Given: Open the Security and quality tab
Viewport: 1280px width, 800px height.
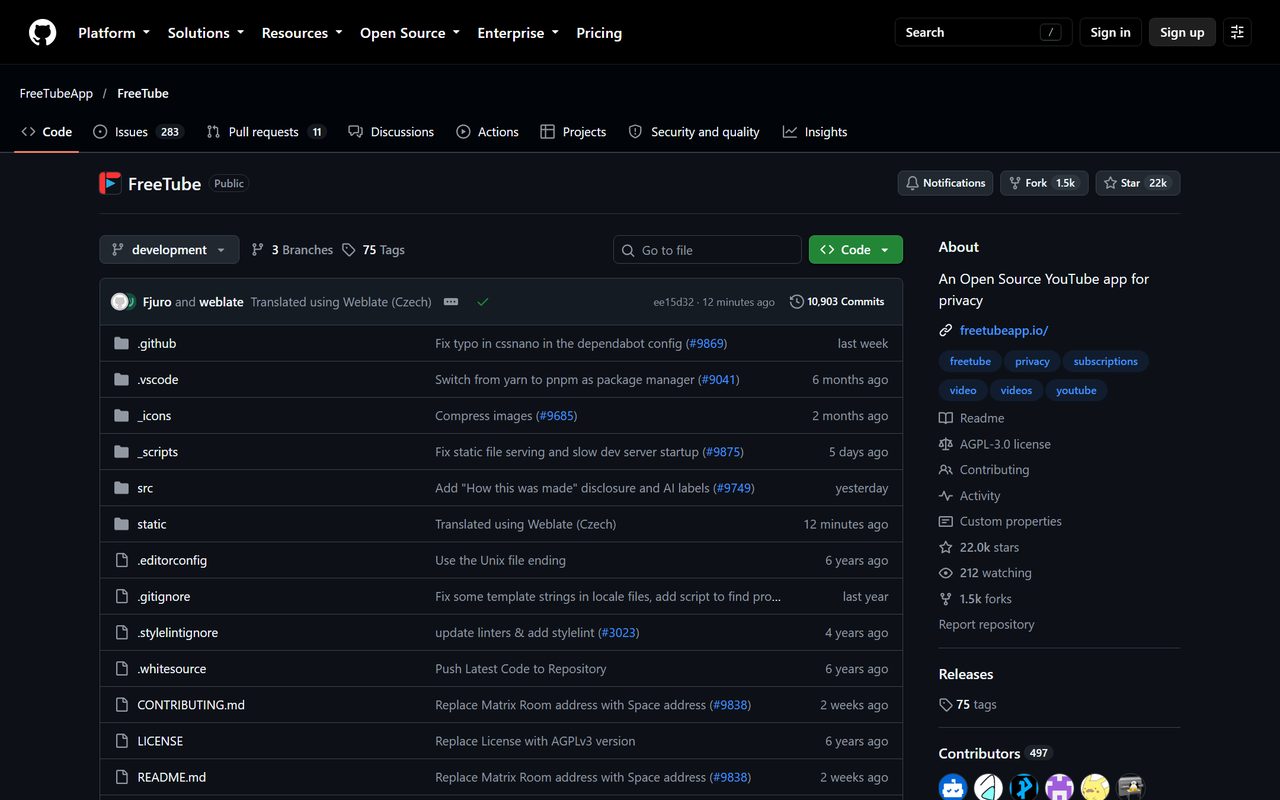Looking at the screenshot, I should (x=694, y=132).
